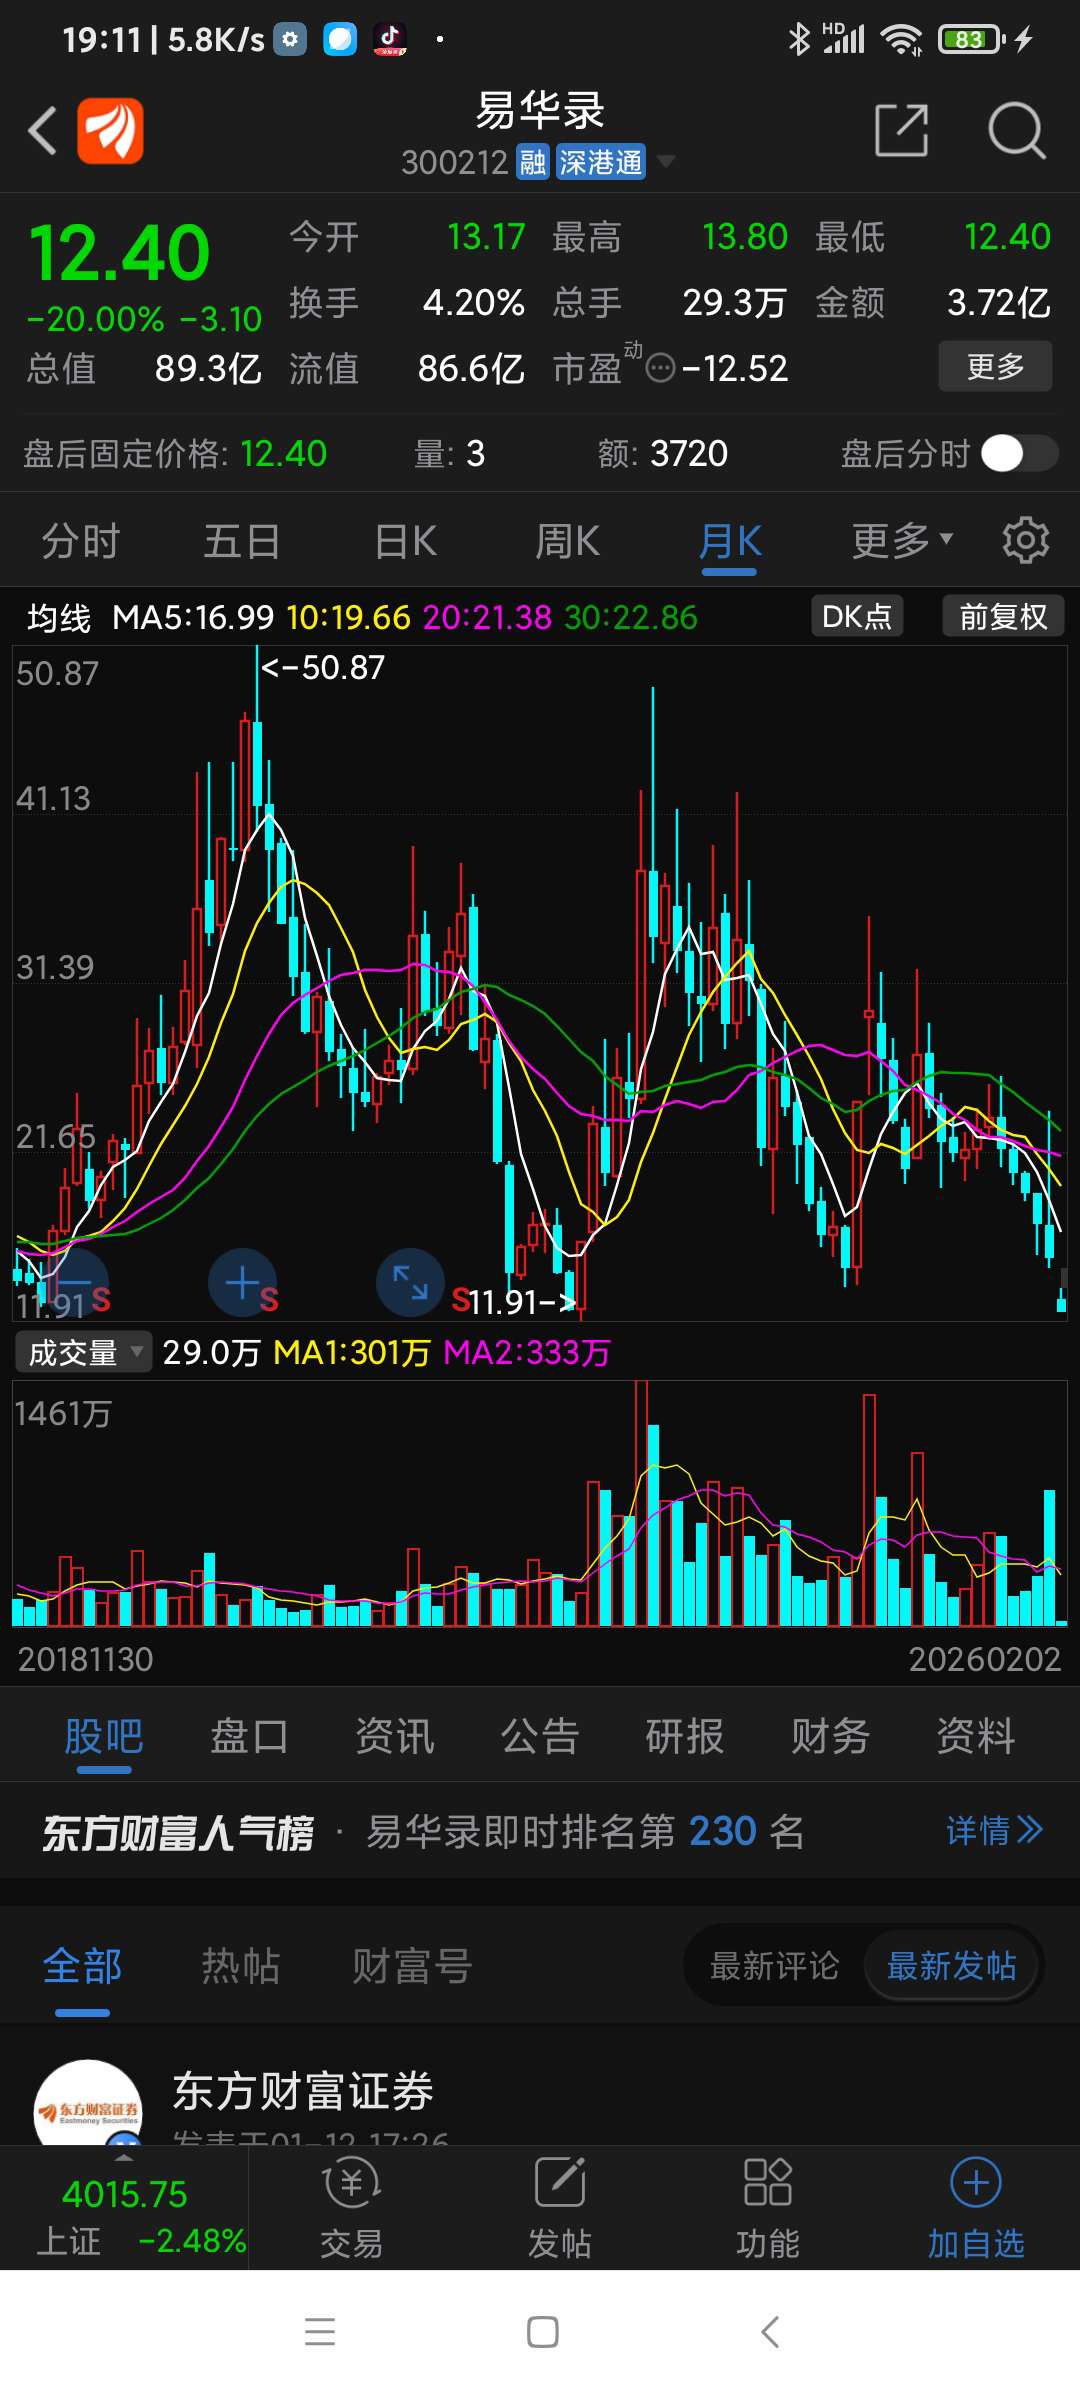Tap the 换手 4.20% value
The image size is (1080, 2400).
click(x=473, y=302)
